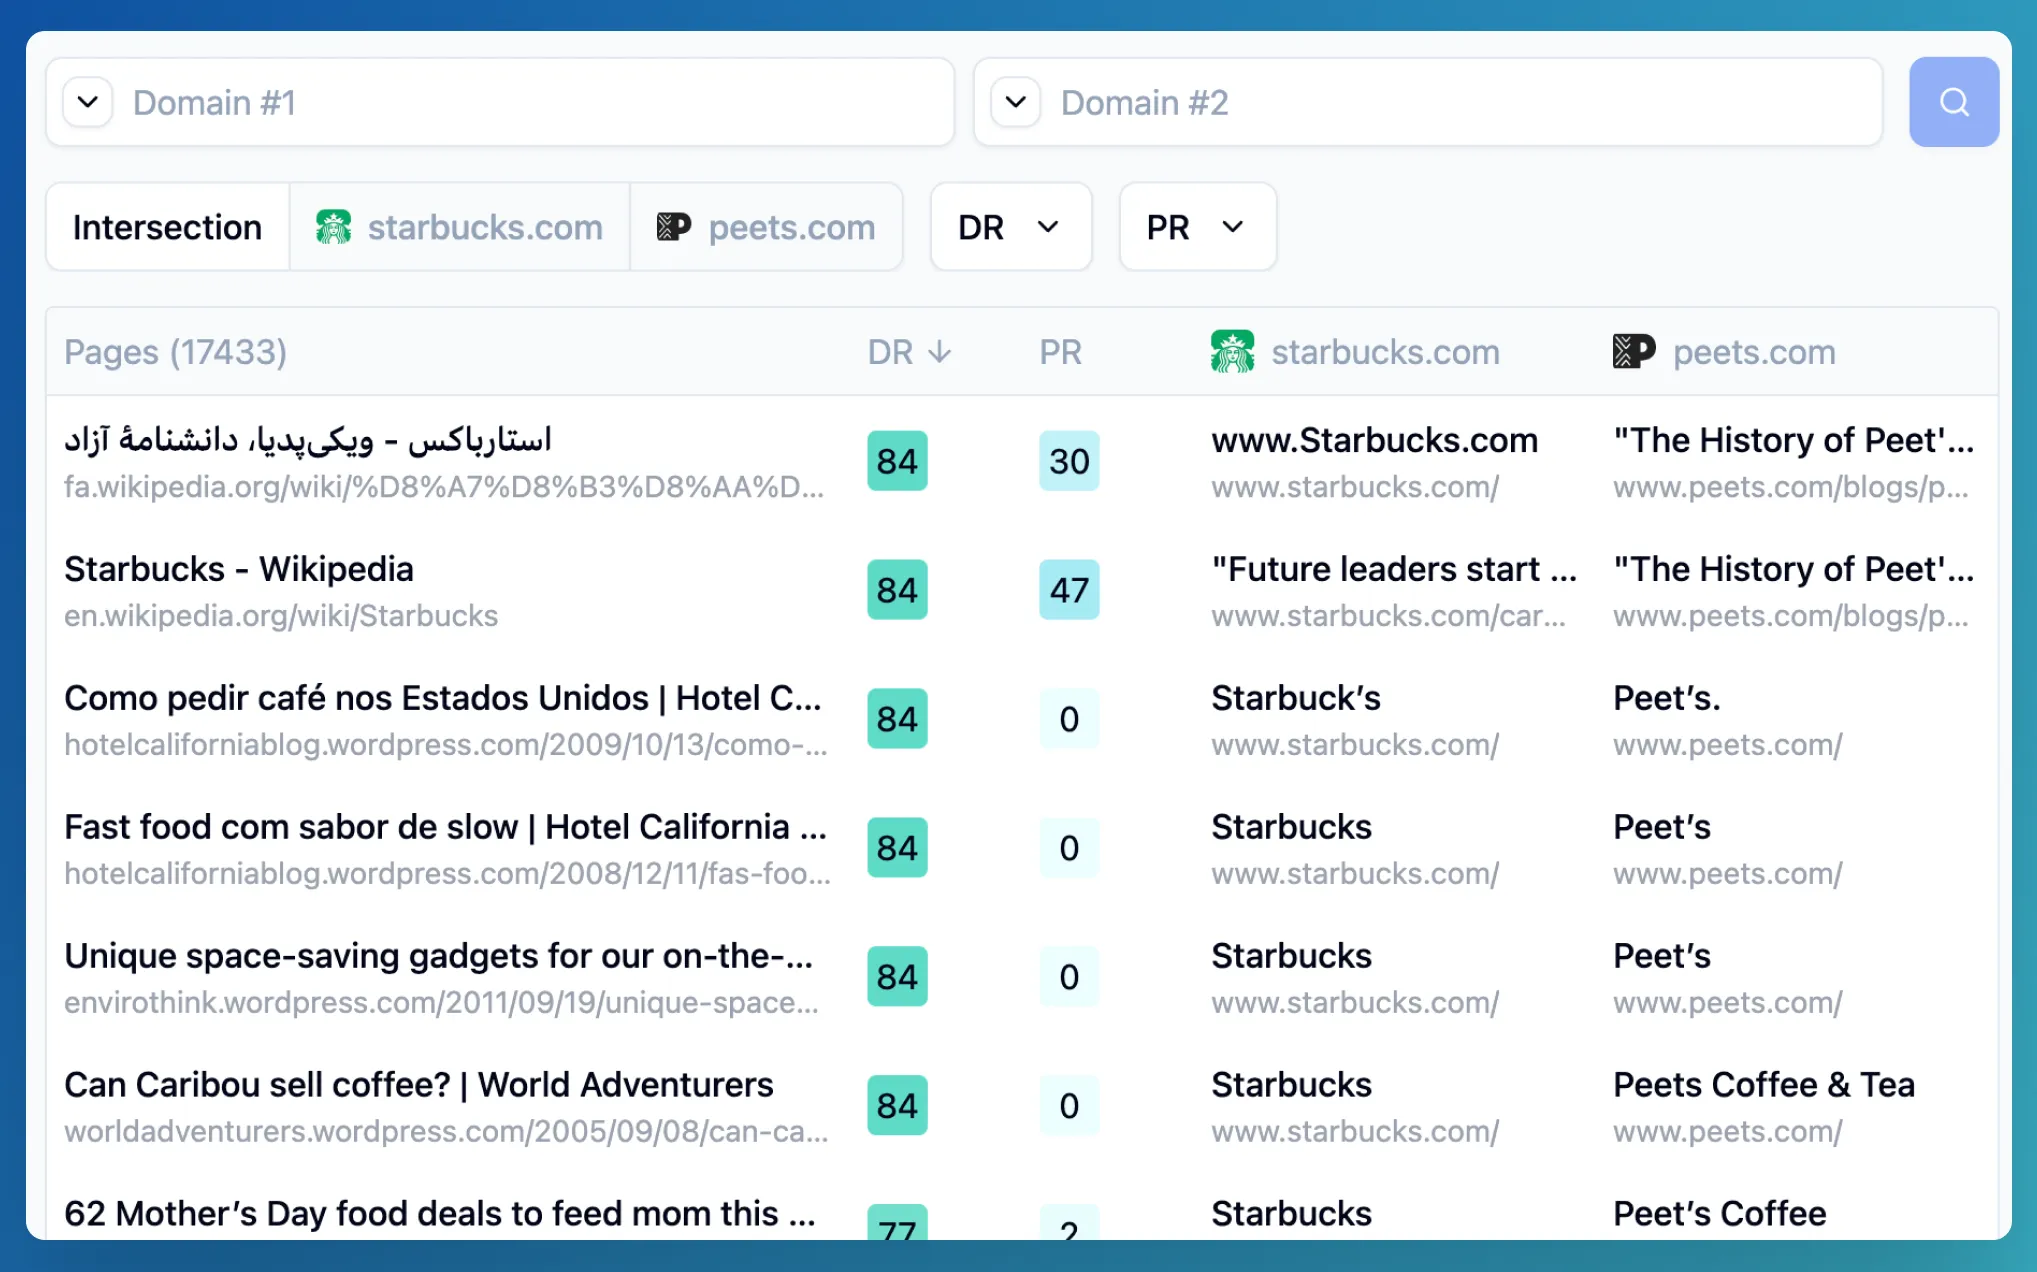This screenshot has height=1272, width=2037.
Task: Click the Starbucks logo icon in tabs
Action: point(333,227)
